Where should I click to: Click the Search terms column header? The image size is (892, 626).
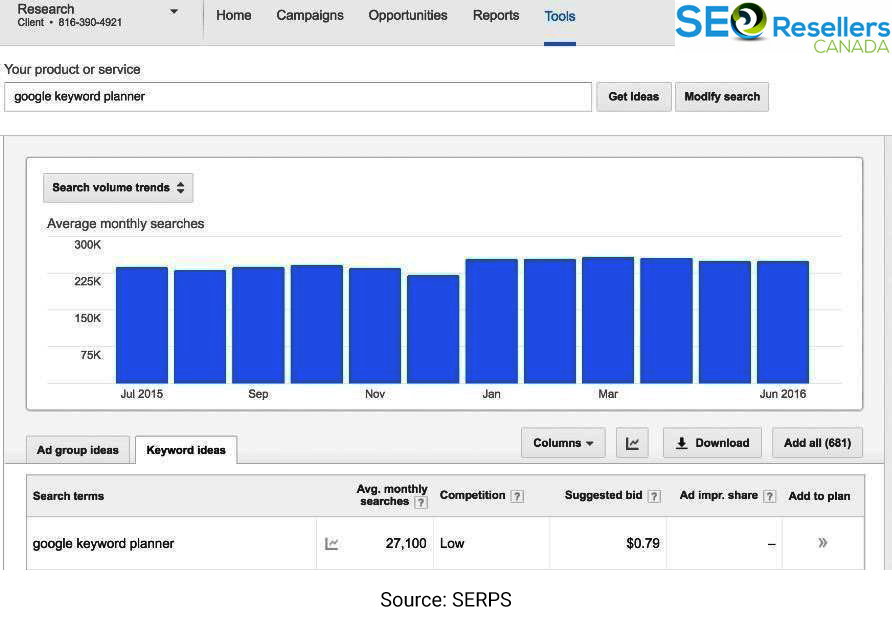point(68,496)
